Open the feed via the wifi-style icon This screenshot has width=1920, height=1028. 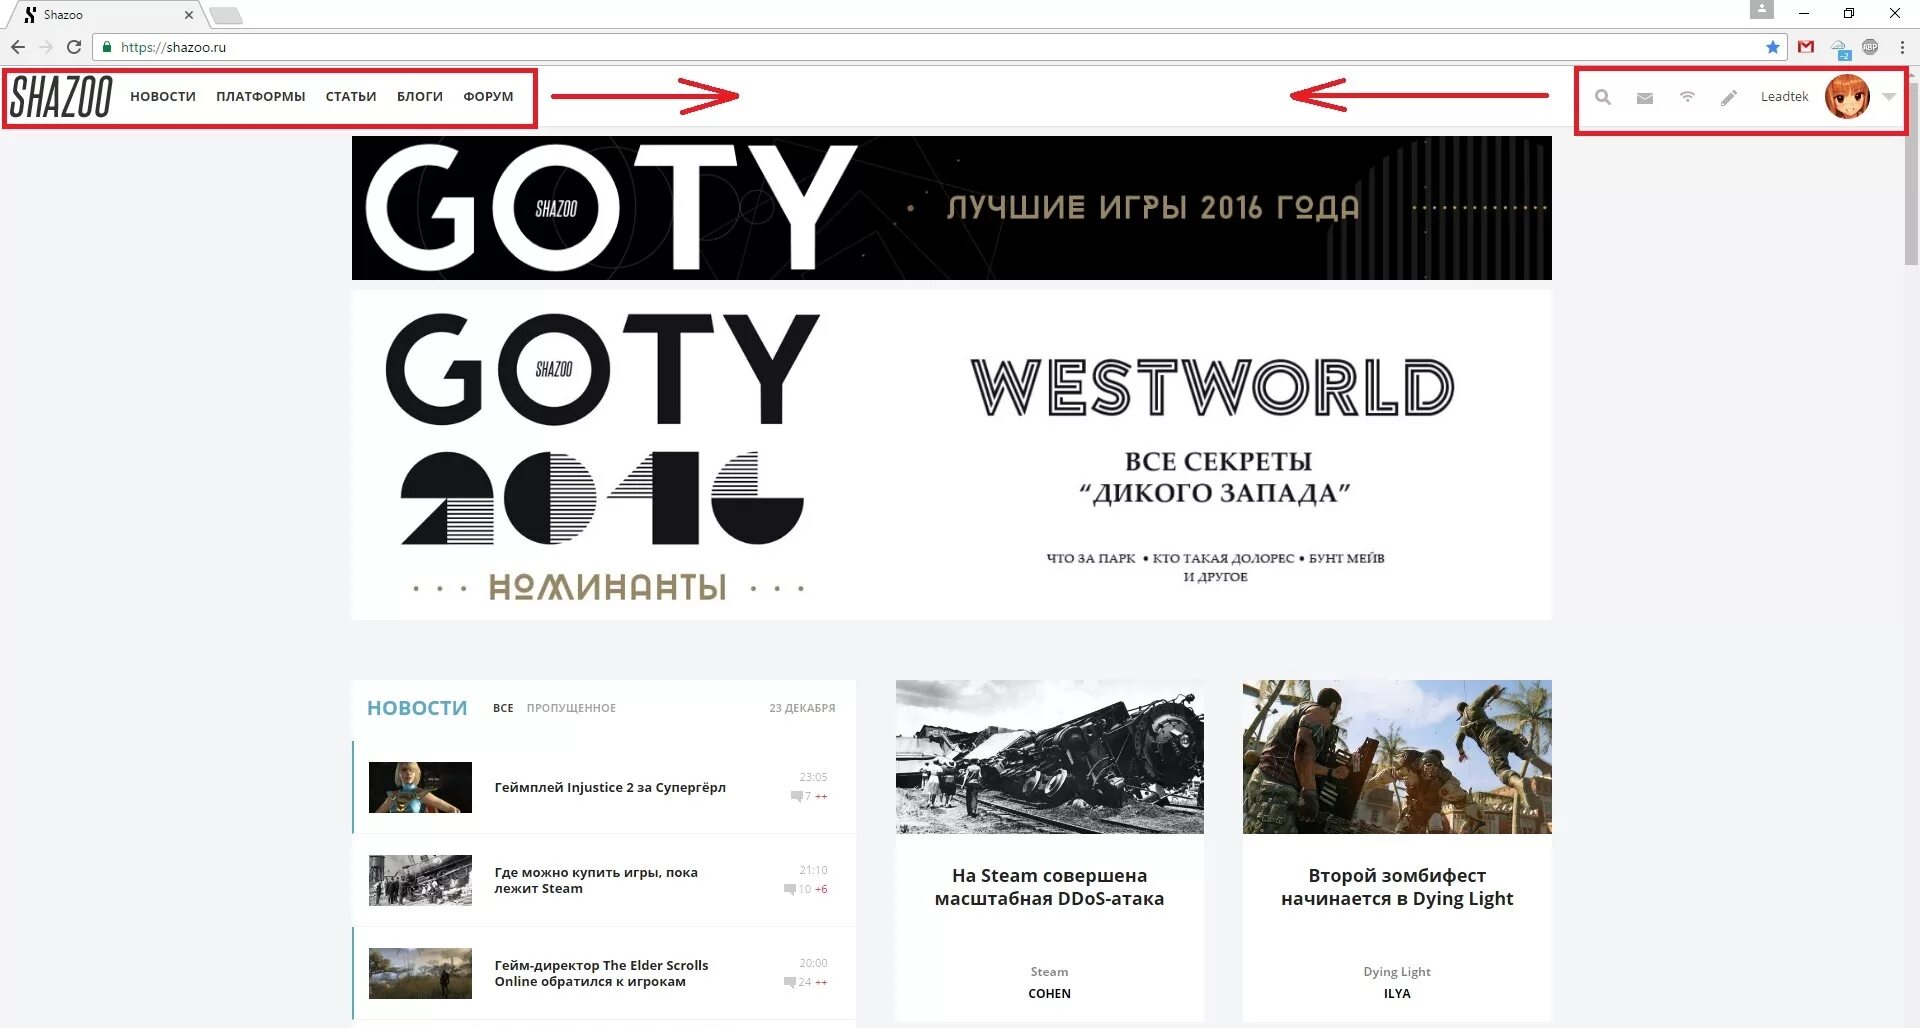coord(1687,97)
